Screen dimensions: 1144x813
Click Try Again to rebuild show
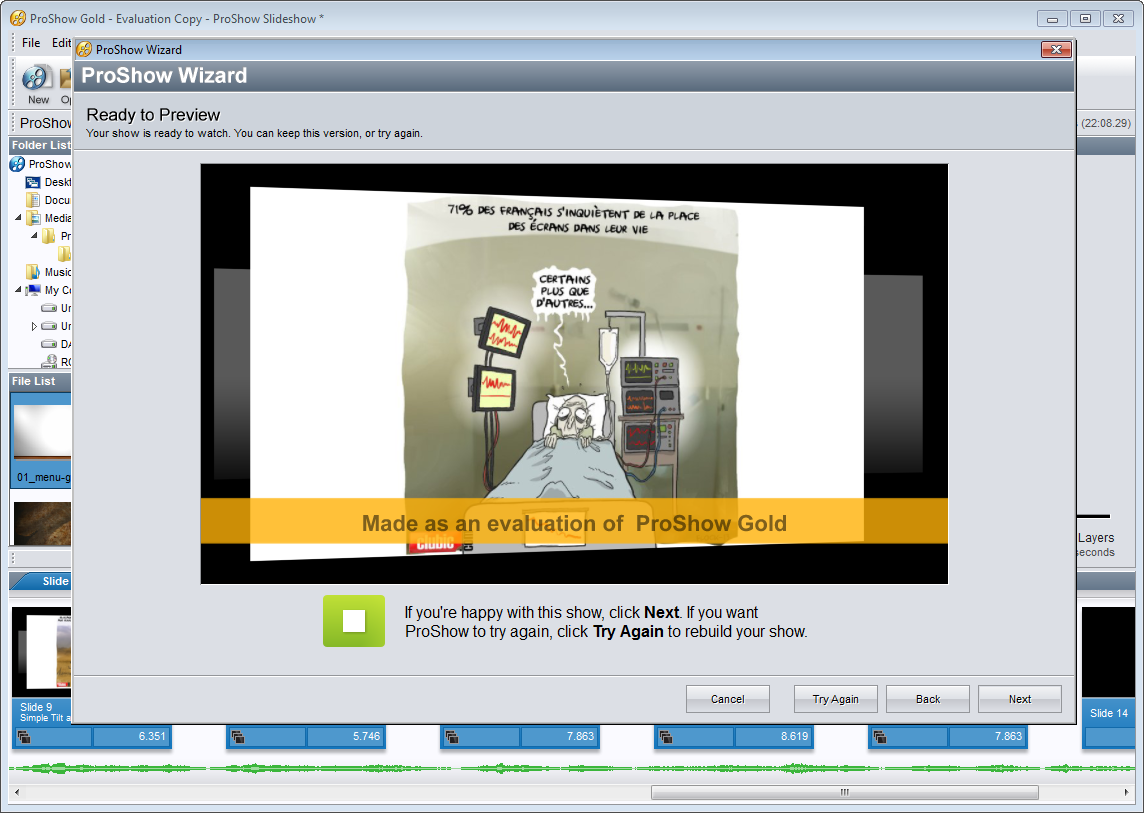pos(835,699)
